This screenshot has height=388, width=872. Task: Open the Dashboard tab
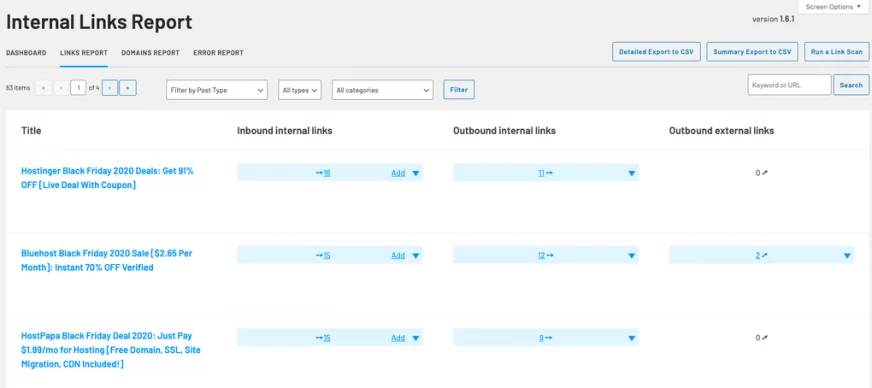(26, 53)
